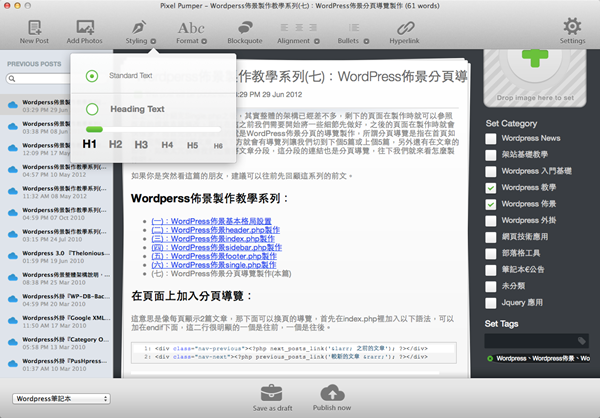Click the Bullets list icon
Viewport: 600px width, 418px height.
click(354, 28)
